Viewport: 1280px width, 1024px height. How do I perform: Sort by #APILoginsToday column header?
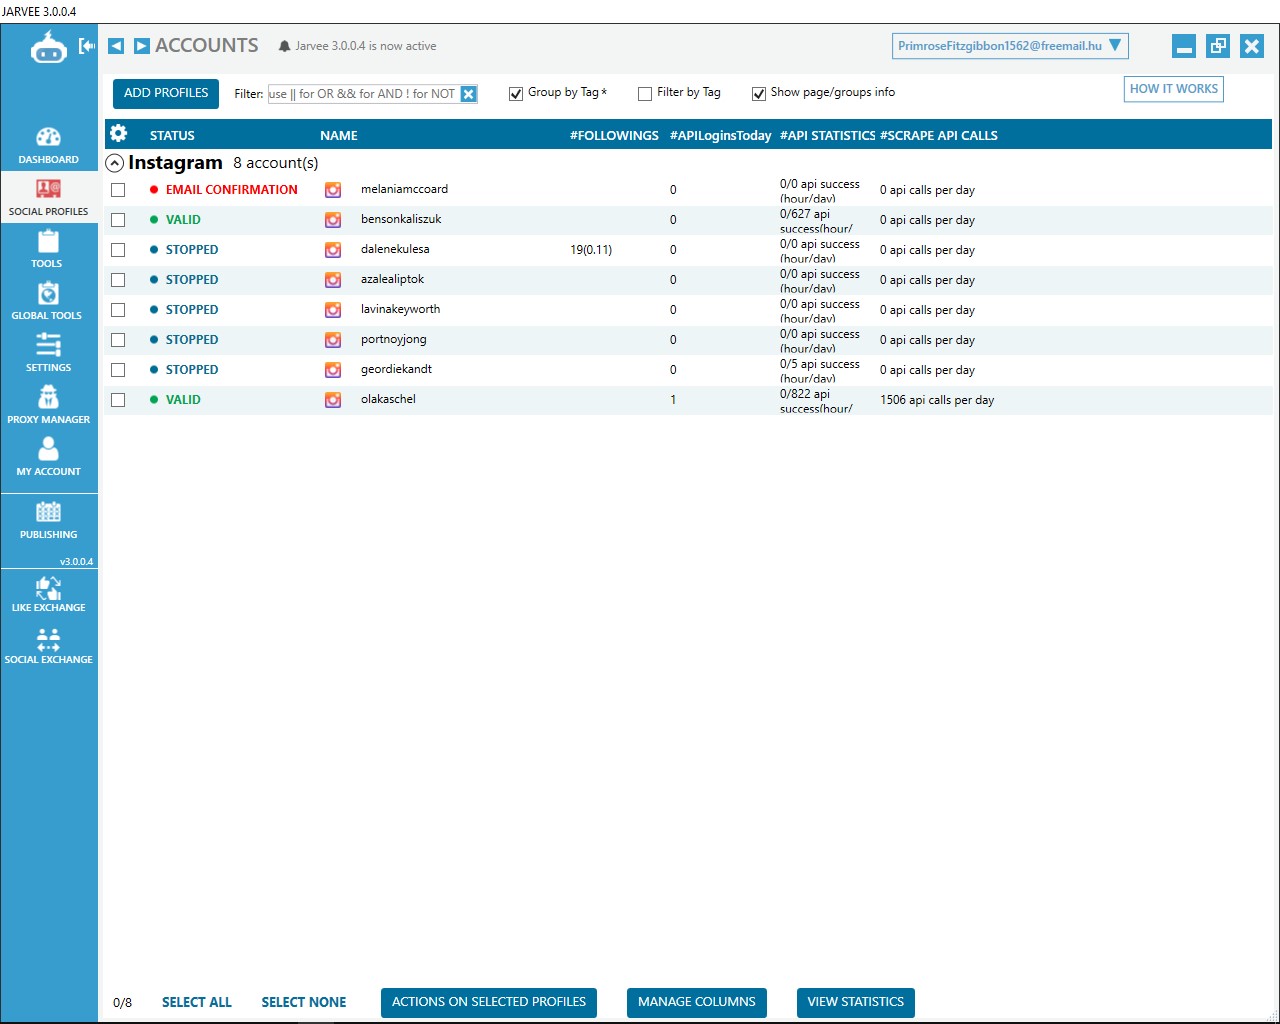point(720,135)
